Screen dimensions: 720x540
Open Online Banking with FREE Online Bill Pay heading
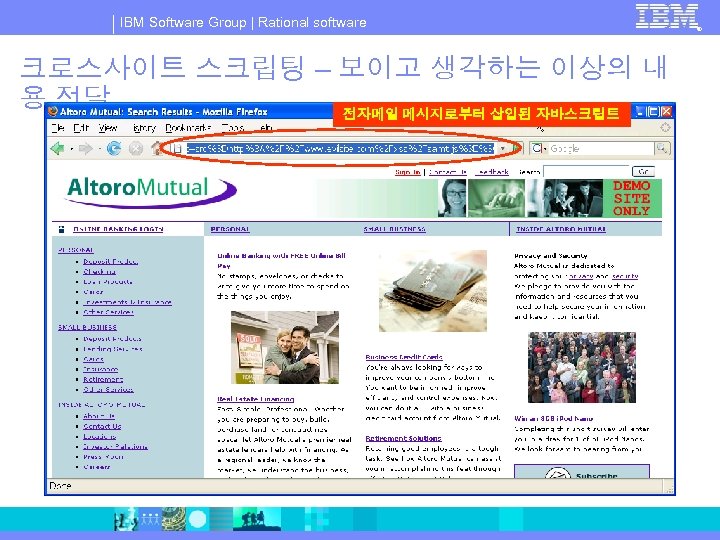tap(281, 260)
